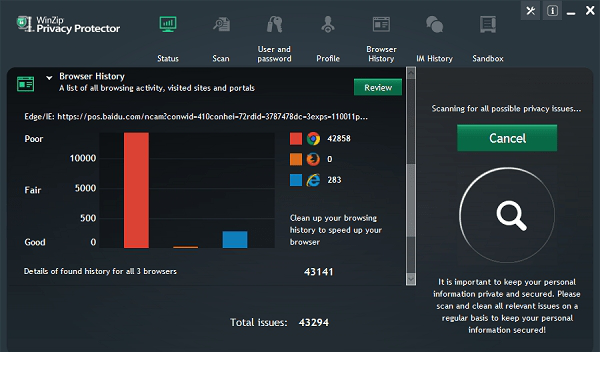Click the 500 axis label

coord(88,218)
